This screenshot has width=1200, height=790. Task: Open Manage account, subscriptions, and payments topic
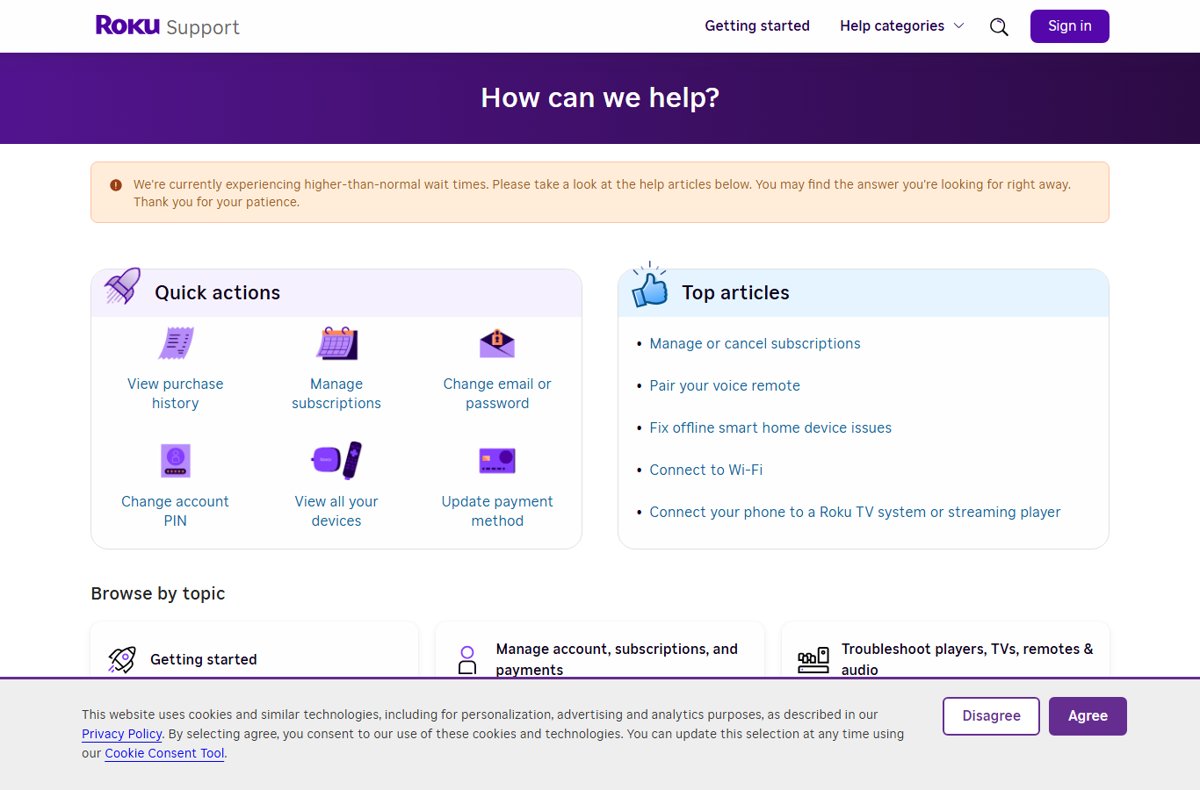tap(600, 650)
